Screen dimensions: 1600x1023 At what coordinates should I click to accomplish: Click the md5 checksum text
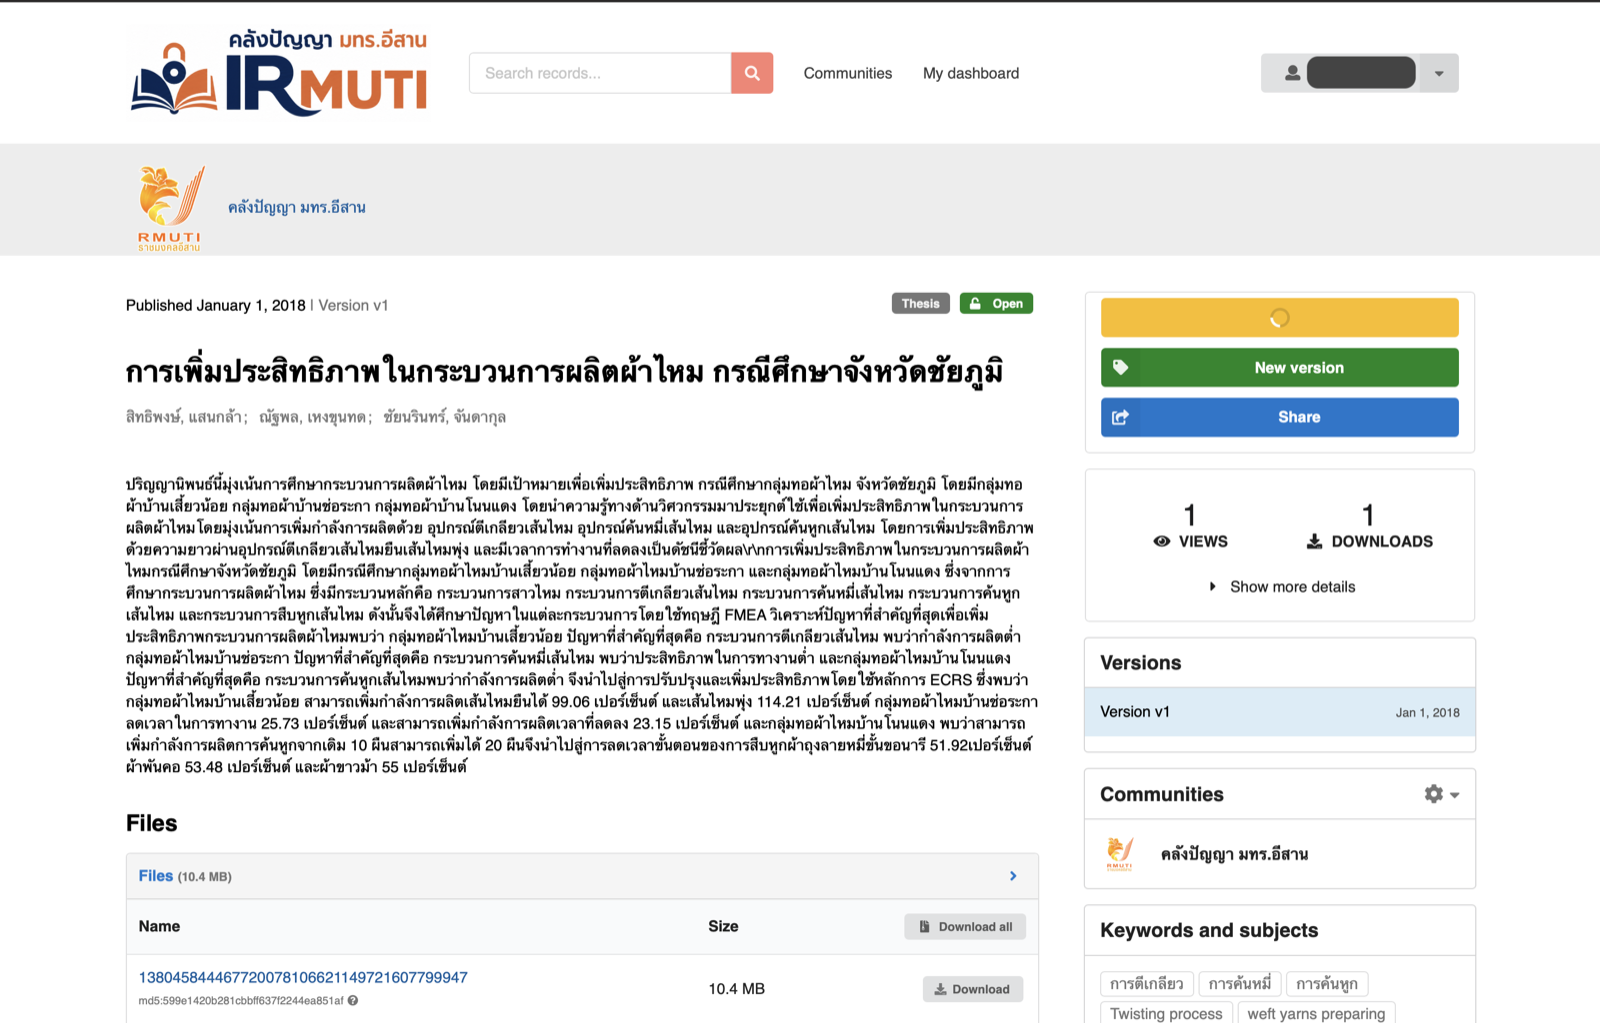click(241, 1001)
